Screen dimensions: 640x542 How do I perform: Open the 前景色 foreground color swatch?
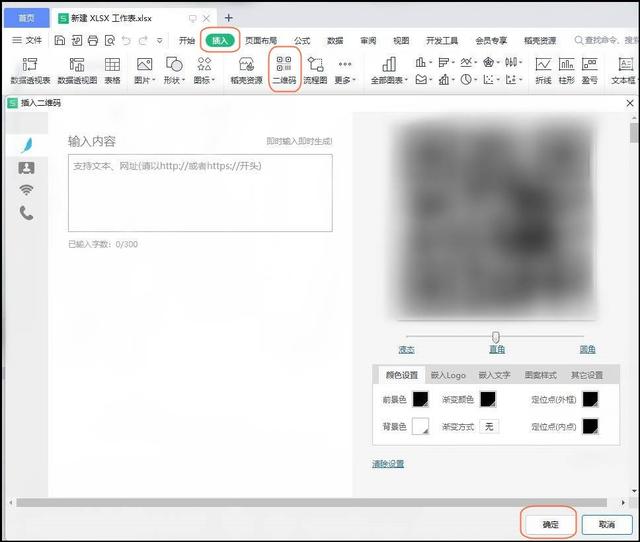pyautogui.click(x=420, y=399)
